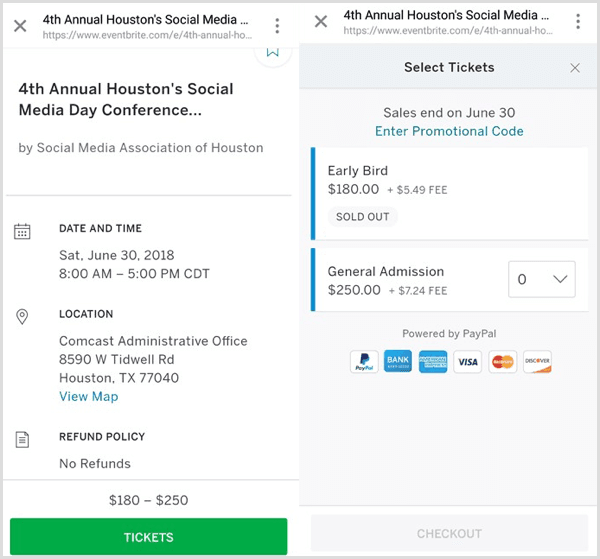Click the eventbrite URL in left address bar
Screen dimensions: 600x559
tap(147, 35)
